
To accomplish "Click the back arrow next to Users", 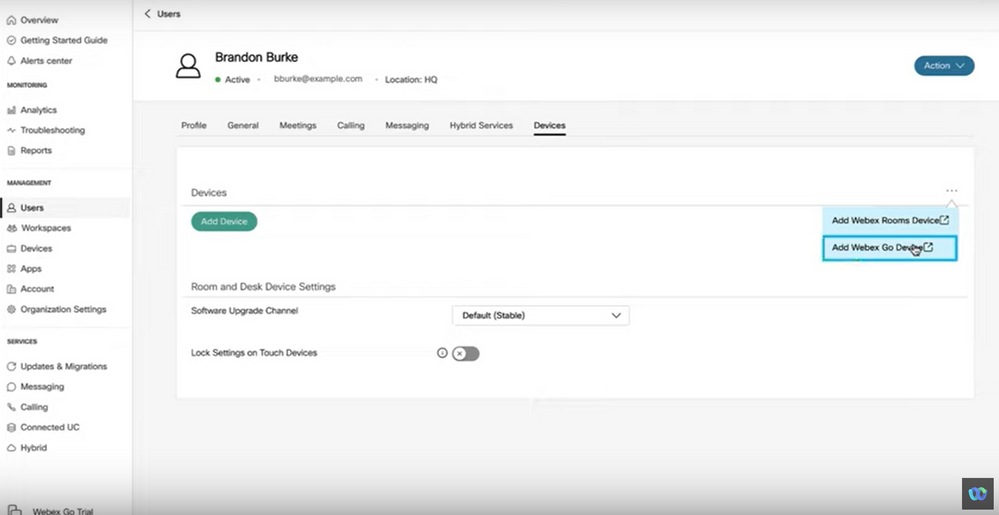I will pyautogui.click(x=148, y=13).
